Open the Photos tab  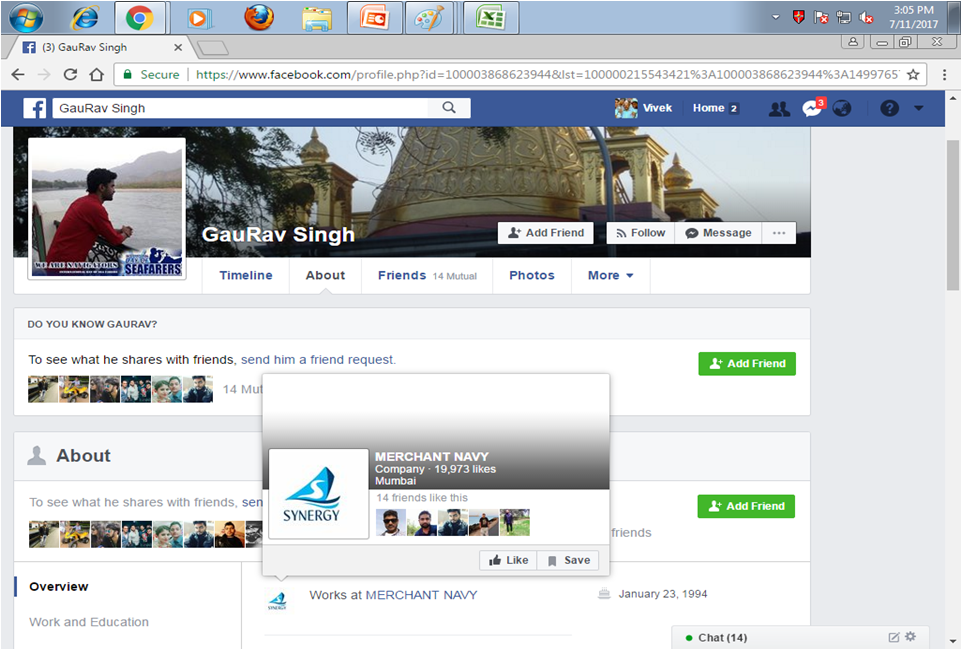point(531,276)
